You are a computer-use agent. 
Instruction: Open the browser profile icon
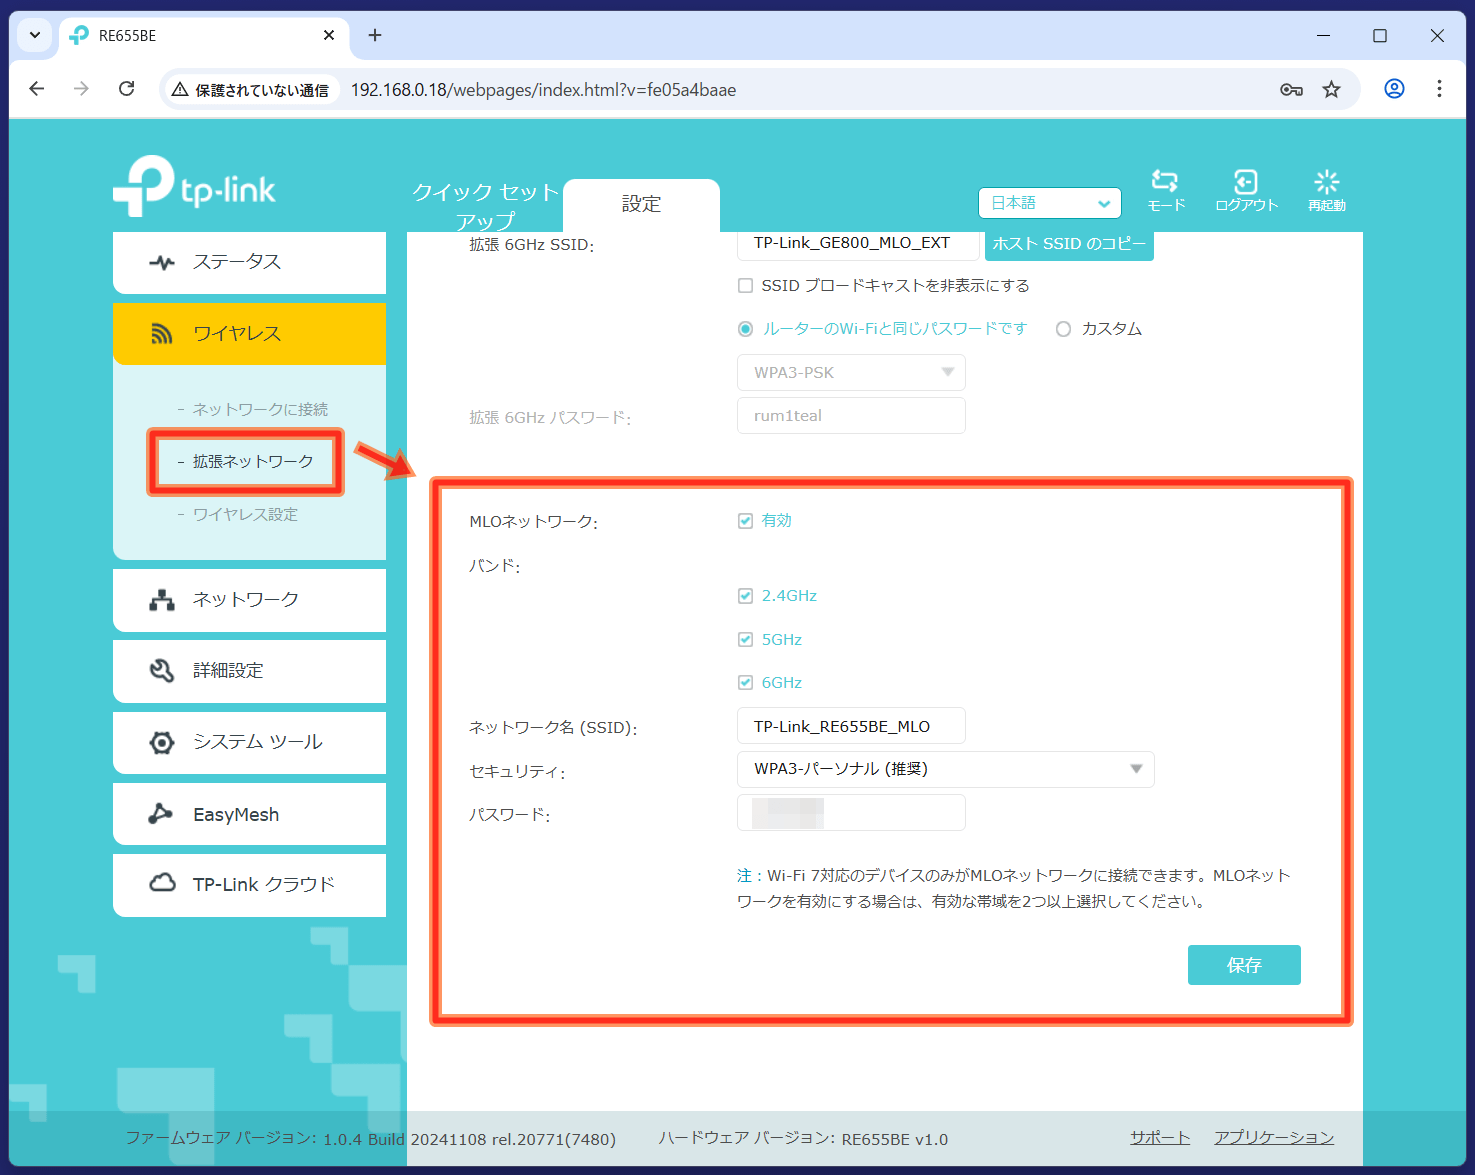pos(1394,89)
